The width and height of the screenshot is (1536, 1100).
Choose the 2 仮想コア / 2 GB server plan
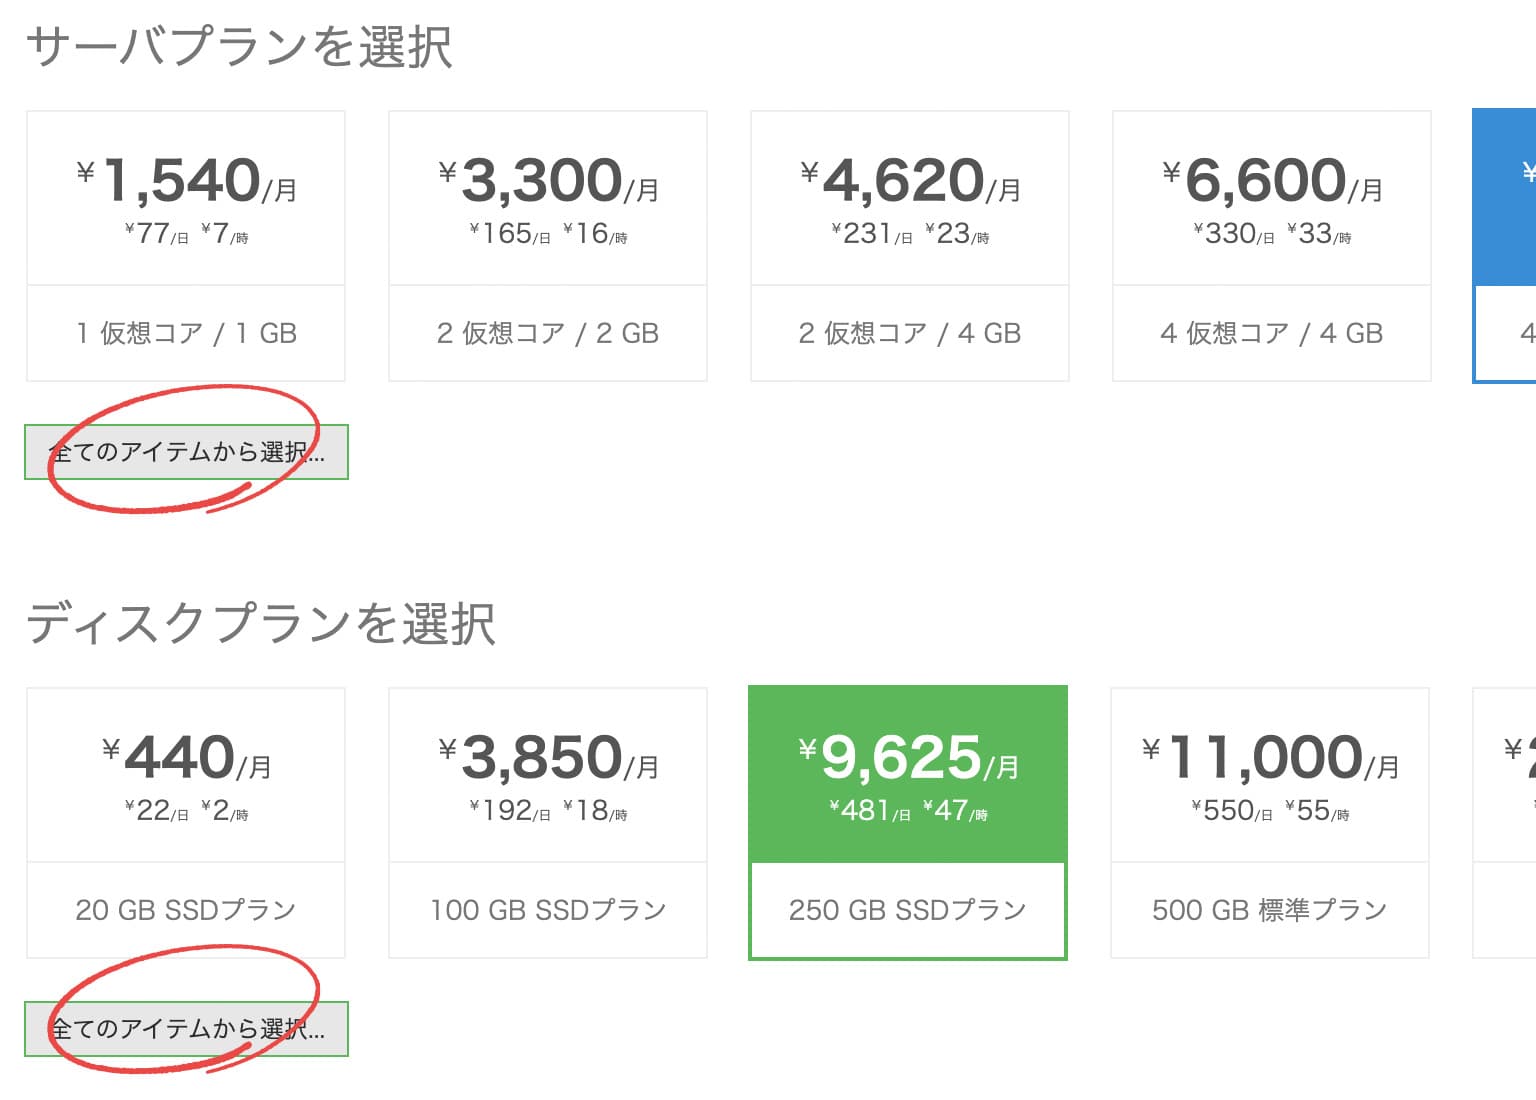coord(548,245)
